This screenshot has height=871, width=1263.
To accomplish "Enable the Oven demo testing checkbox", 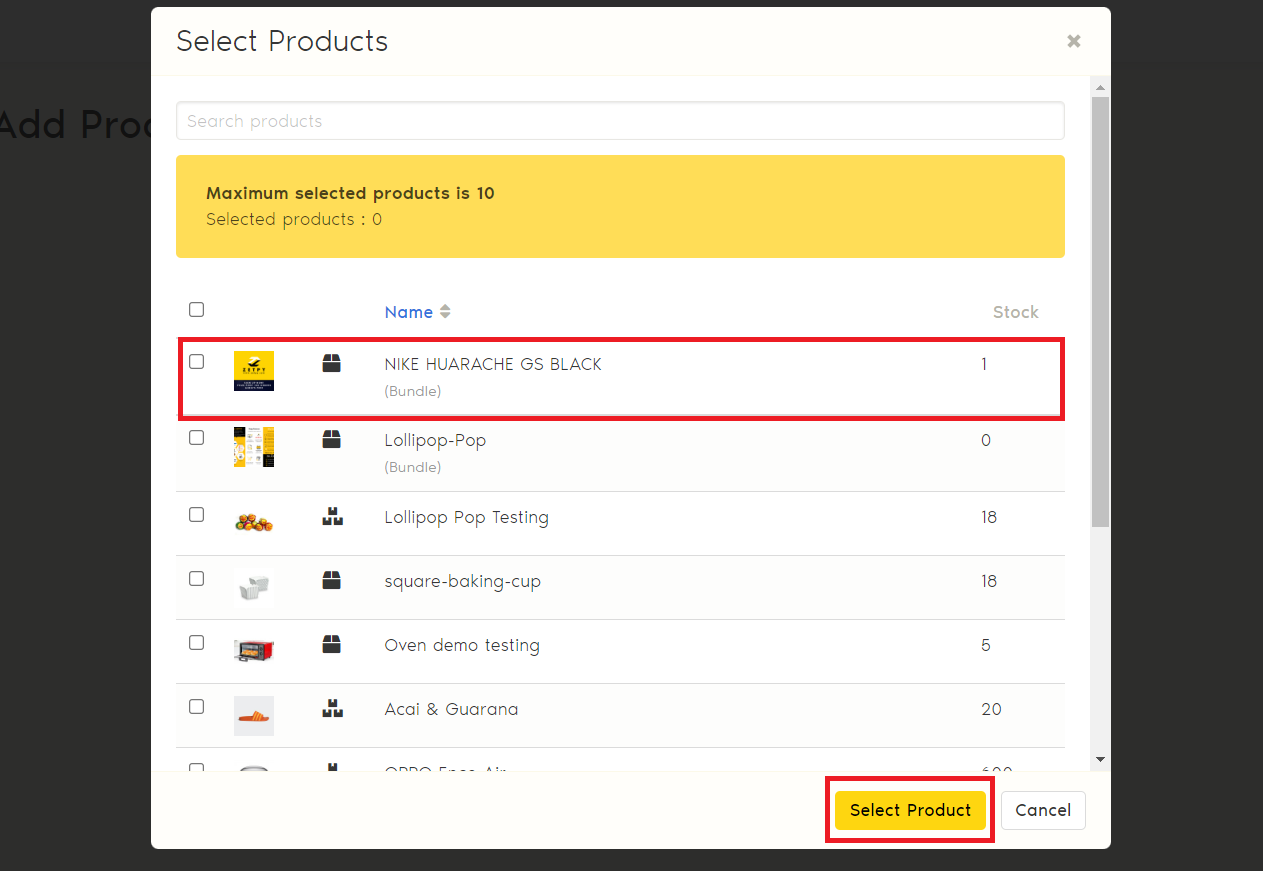I will point(197,643).
